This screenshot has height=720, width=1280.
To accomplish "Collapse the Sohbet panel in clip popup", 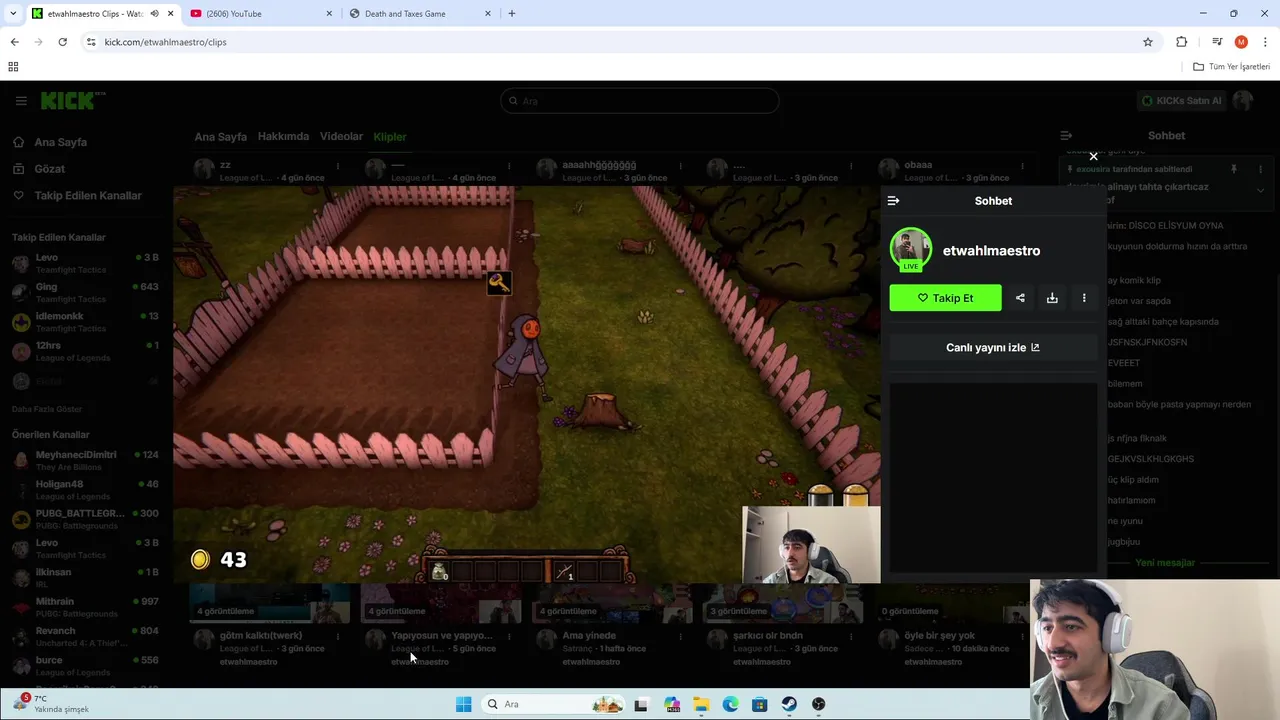I will (x=893, y=201).
